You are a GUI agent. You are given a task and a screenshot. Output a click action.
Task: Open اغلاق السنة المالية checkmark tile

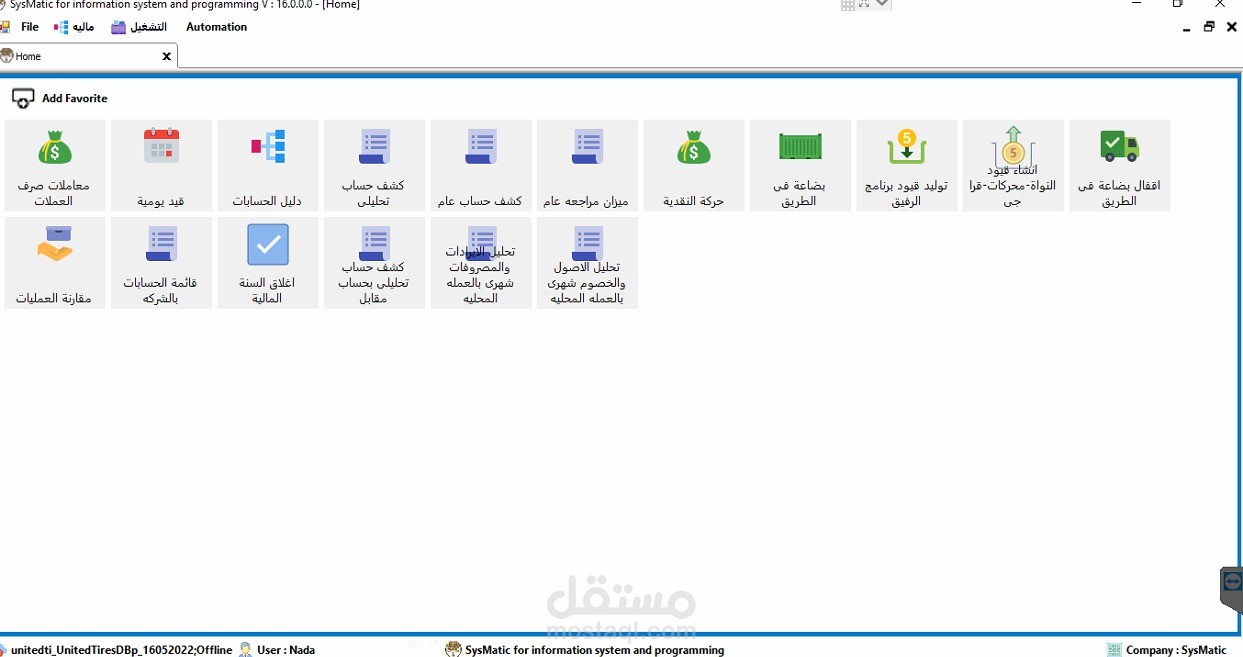(x=268, y=263)
